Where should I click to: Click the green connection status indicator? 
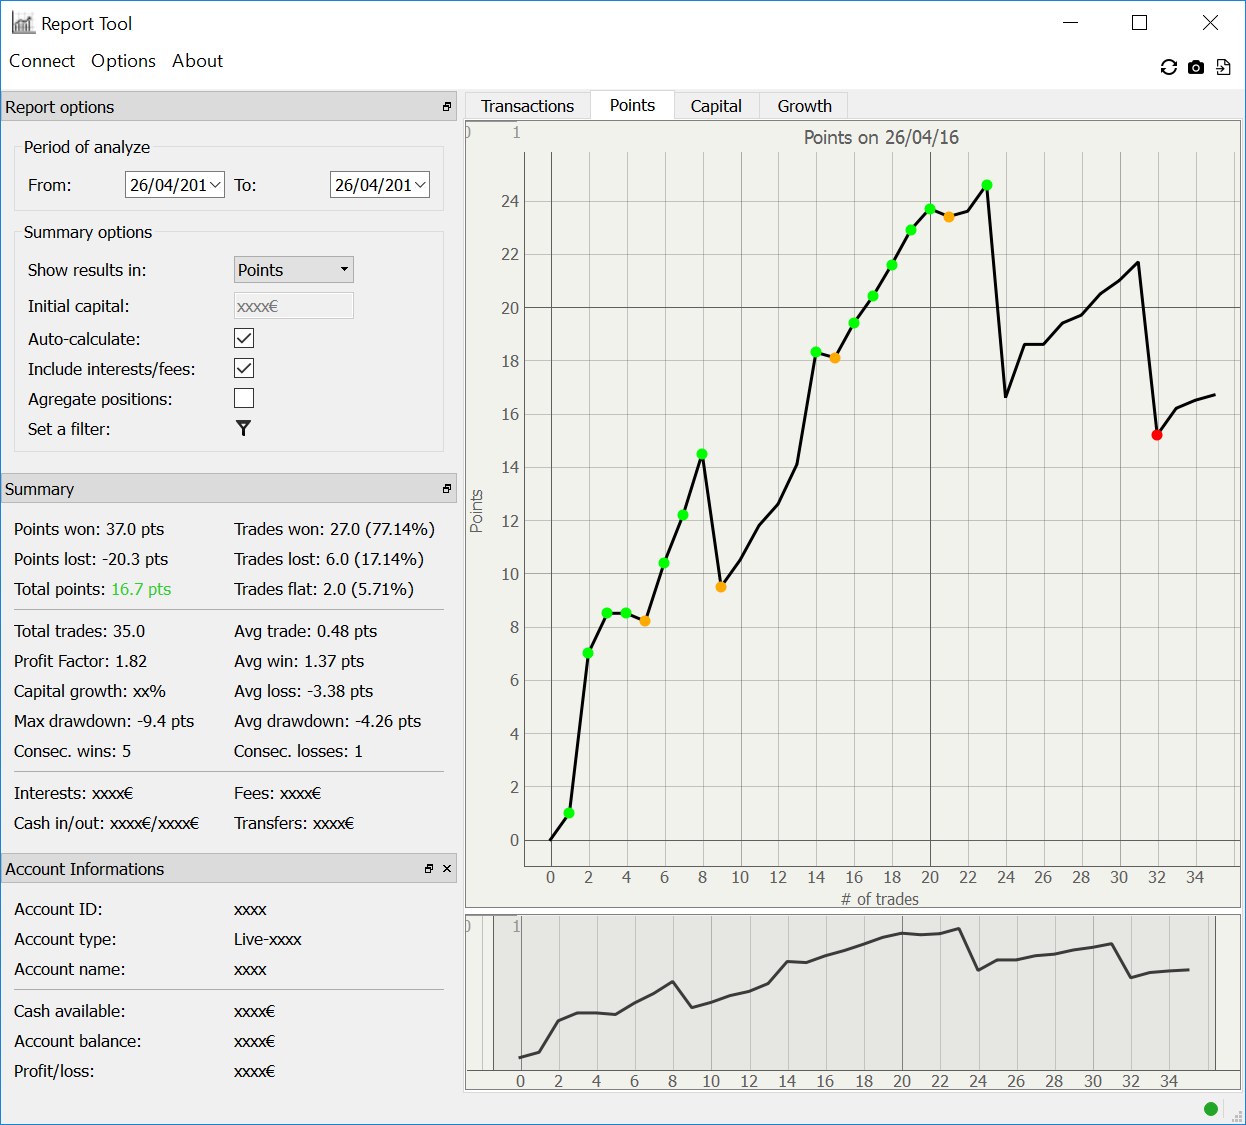coord(1211,1108)
